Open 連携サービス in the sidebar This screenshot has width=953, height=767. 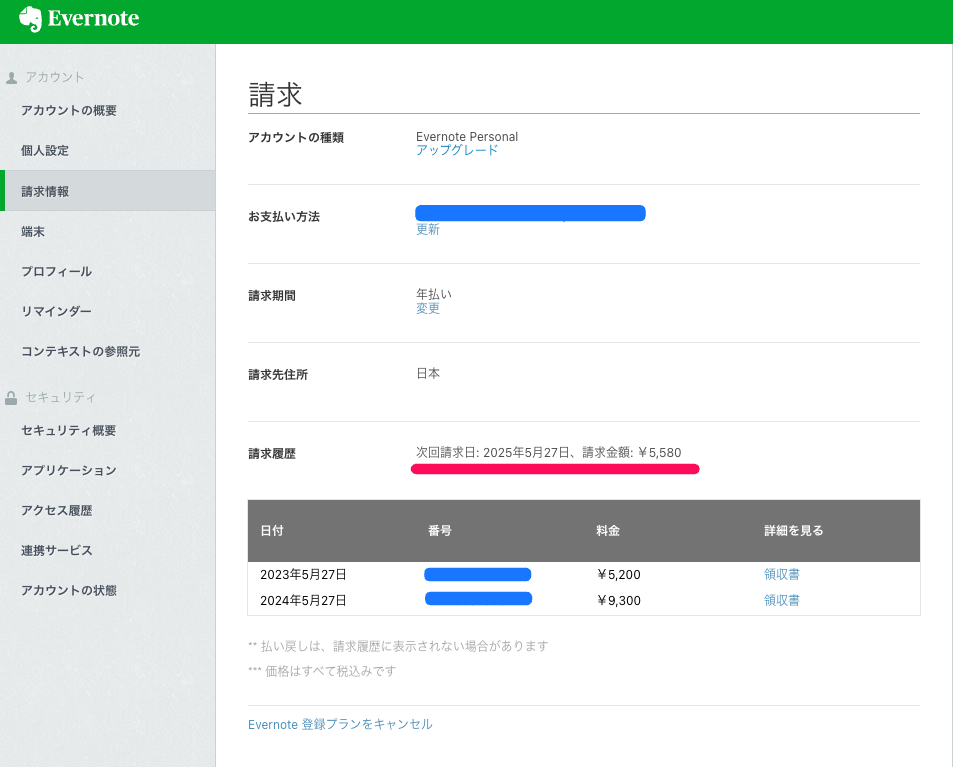coord(57,551)
